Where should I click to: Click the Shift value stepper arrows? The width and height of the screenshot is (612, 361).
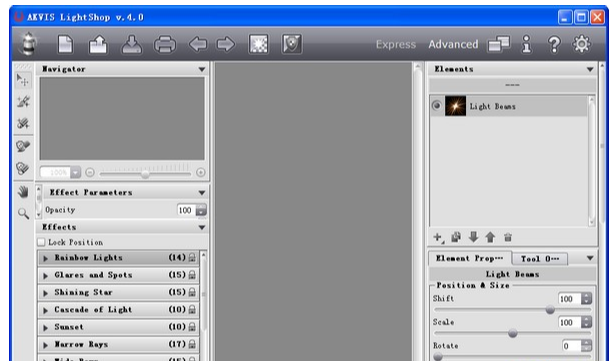[586, 299]
